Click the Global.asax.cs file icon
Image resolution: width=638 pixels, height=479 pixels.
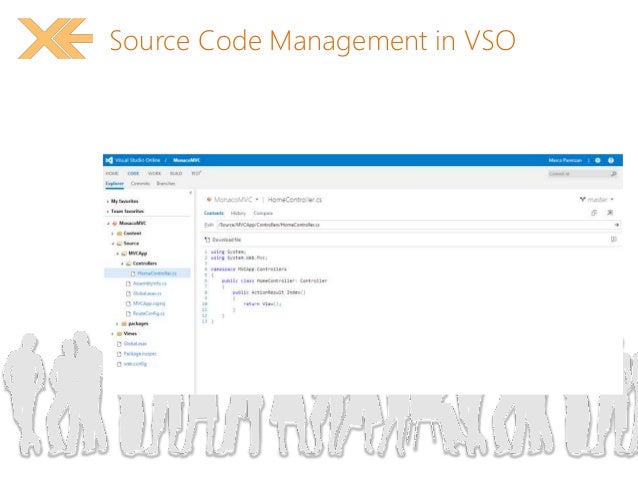pos(128,294)
